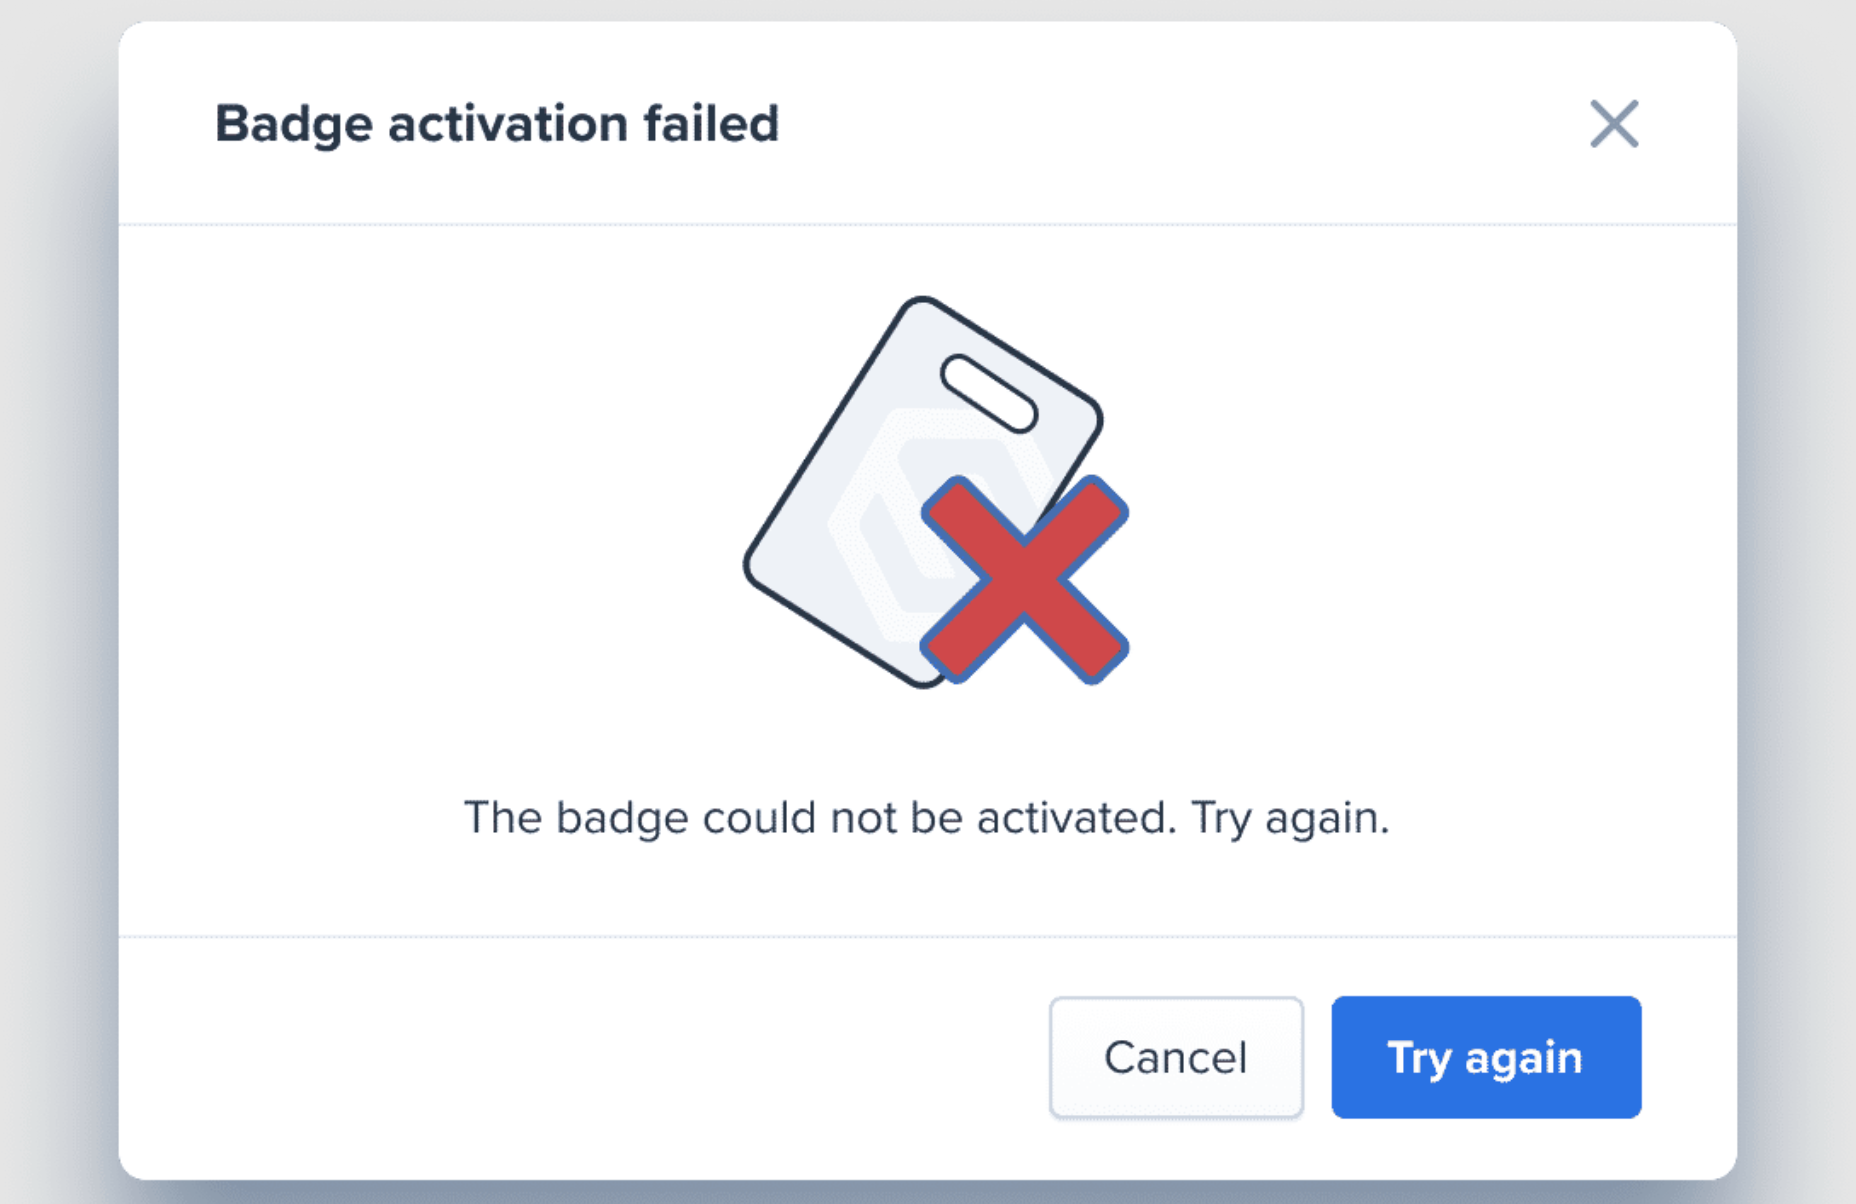Click the empty footer area beside Cancel
Image resolution: width=1856 pixels, height=1204 pixels.
[x=580, y=1057]
